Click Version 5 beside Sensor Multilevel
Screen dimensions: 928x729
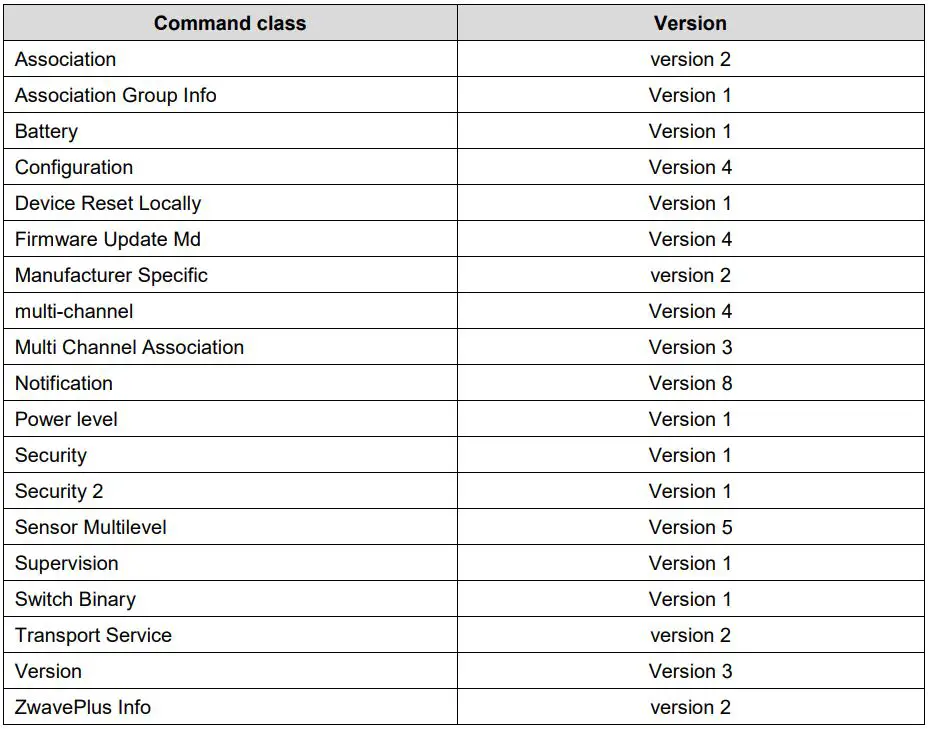coord(690,527)
